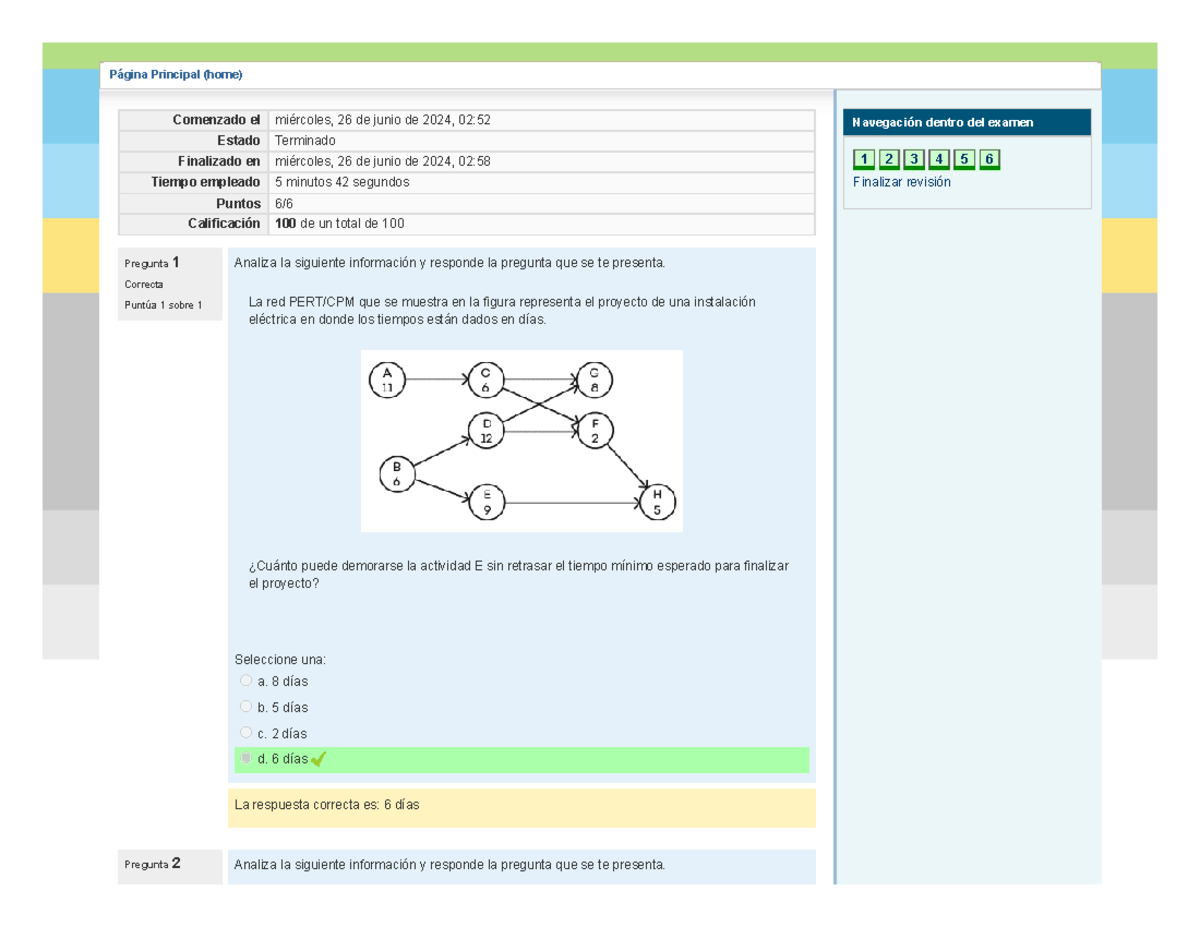1200x927 pixels.
Task: Choose radio option b. 5 días
Action: [246, 707]
